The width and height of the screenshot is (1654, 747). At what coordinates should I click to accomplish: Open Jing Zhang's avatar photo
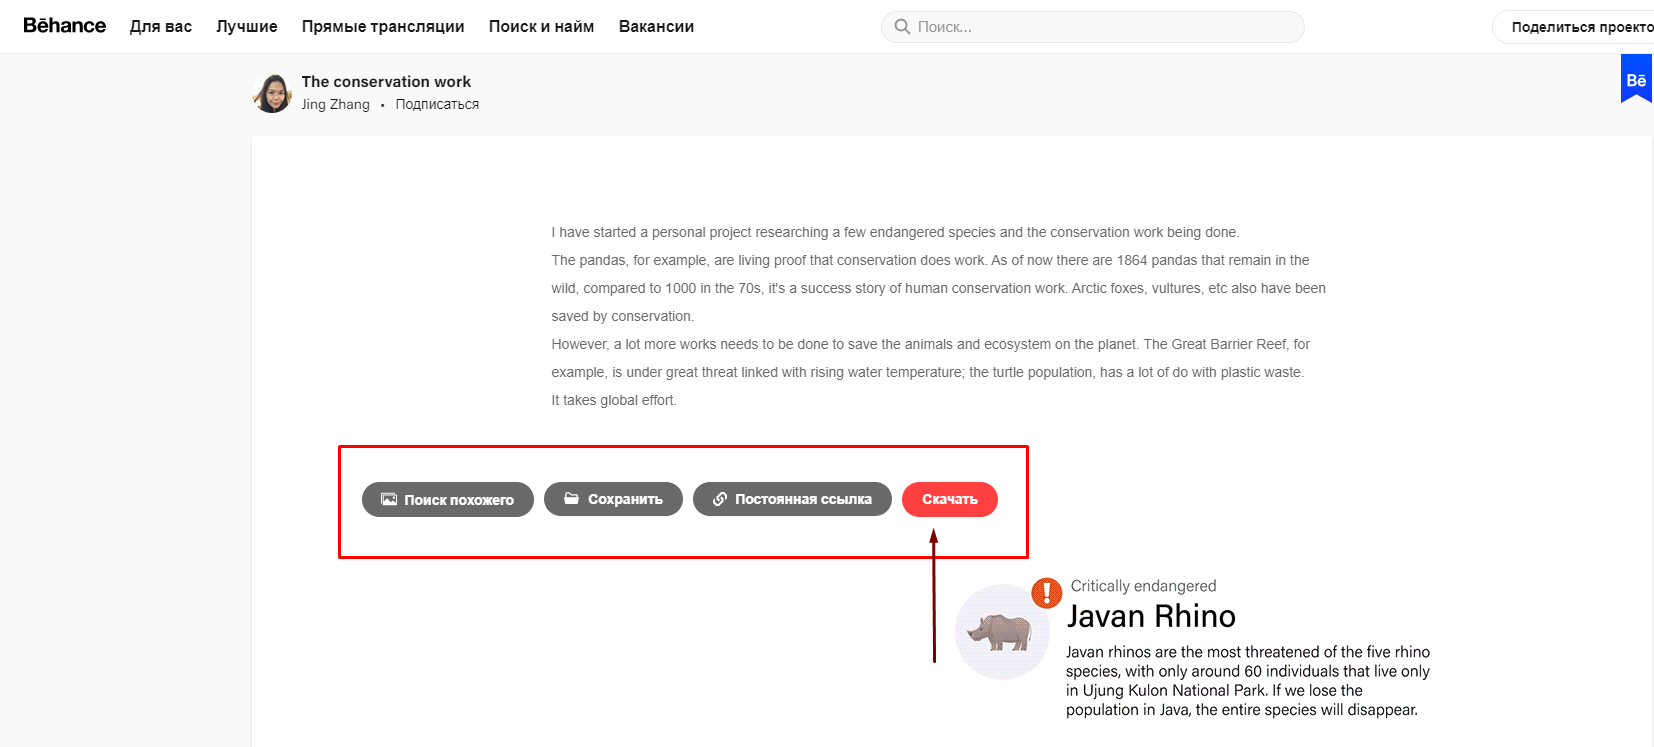pyautogui.click(x=272, y=93)
